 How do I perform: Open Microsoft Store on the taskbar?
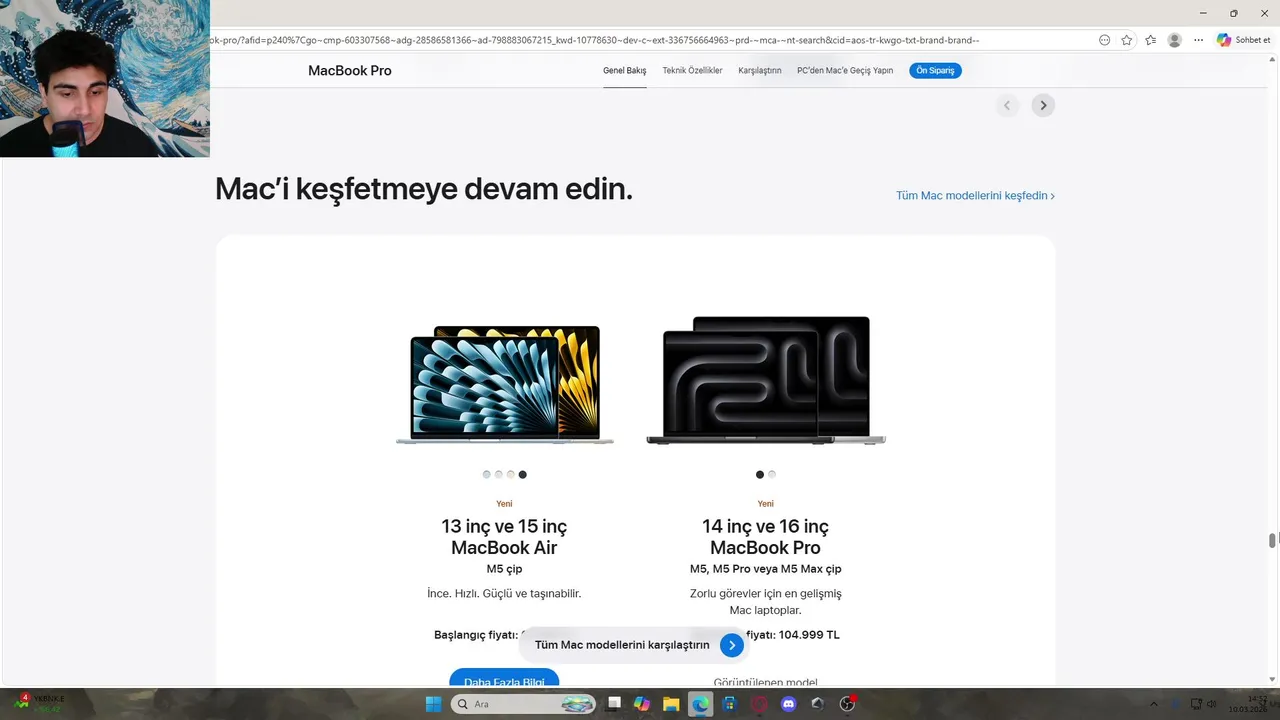(730, 704)
